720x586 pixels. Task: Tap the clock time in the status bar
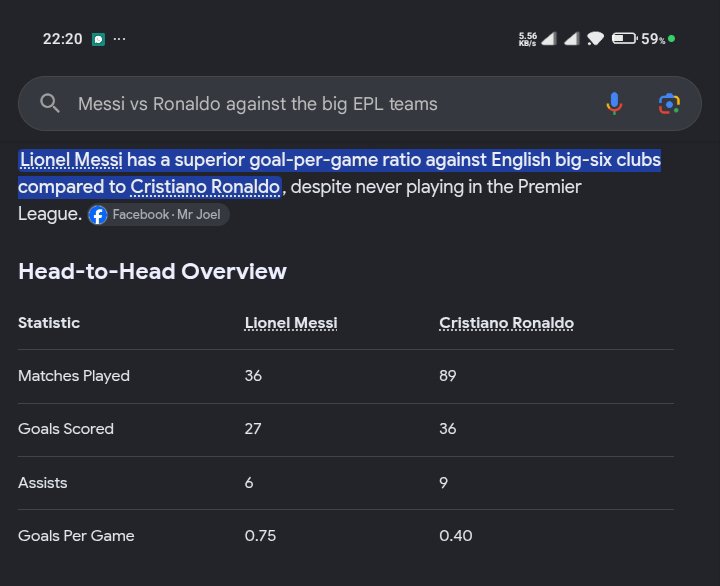[62, 39]
